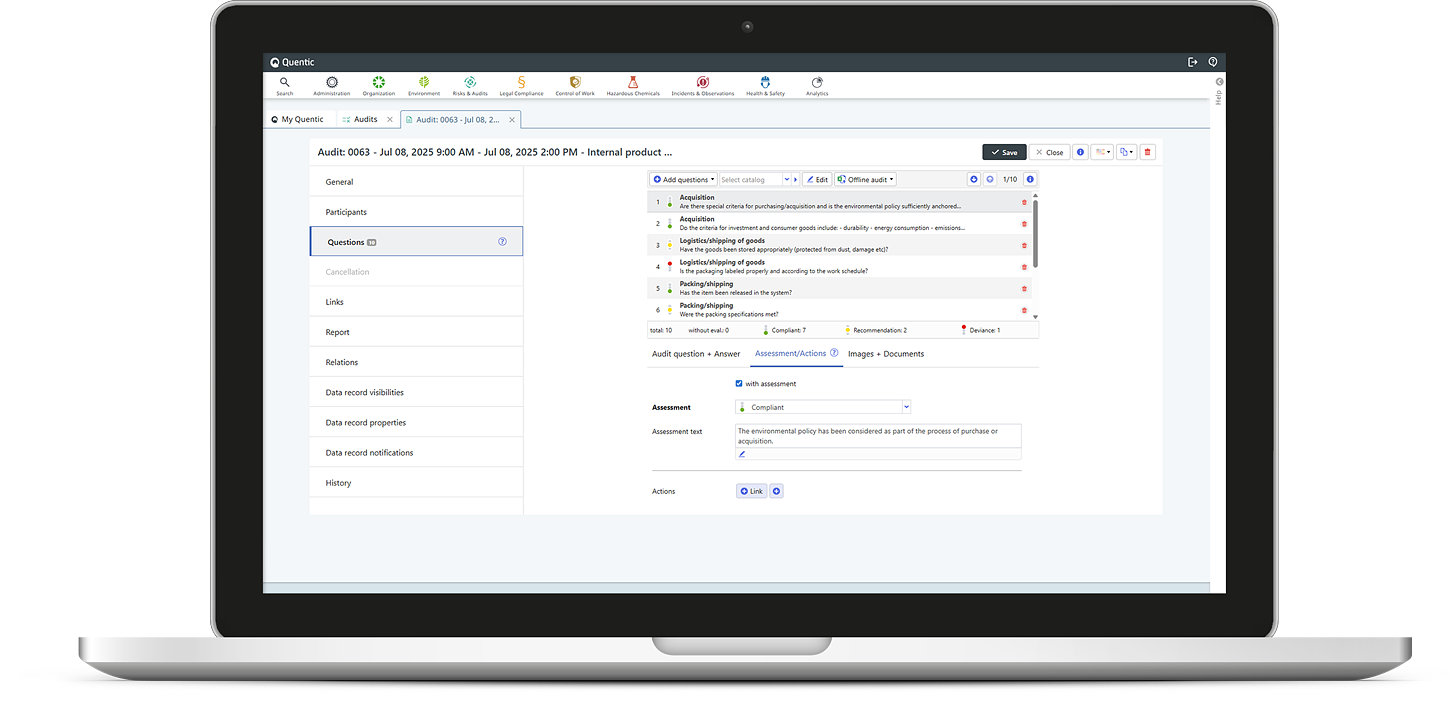Open the Offline audit dropdown
Image resolution: width=1450 pixels, height=710 pixels.
864,178
